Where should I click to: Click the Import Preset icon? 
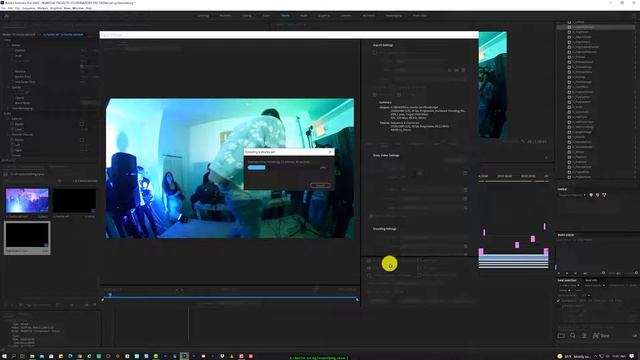click(456, 70)
